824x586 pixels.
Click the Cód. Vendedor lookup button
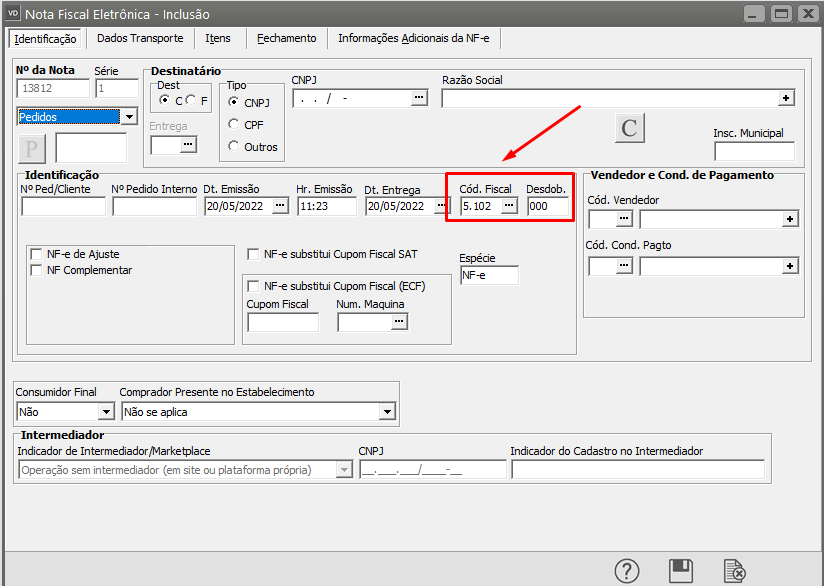pos(624,218)
